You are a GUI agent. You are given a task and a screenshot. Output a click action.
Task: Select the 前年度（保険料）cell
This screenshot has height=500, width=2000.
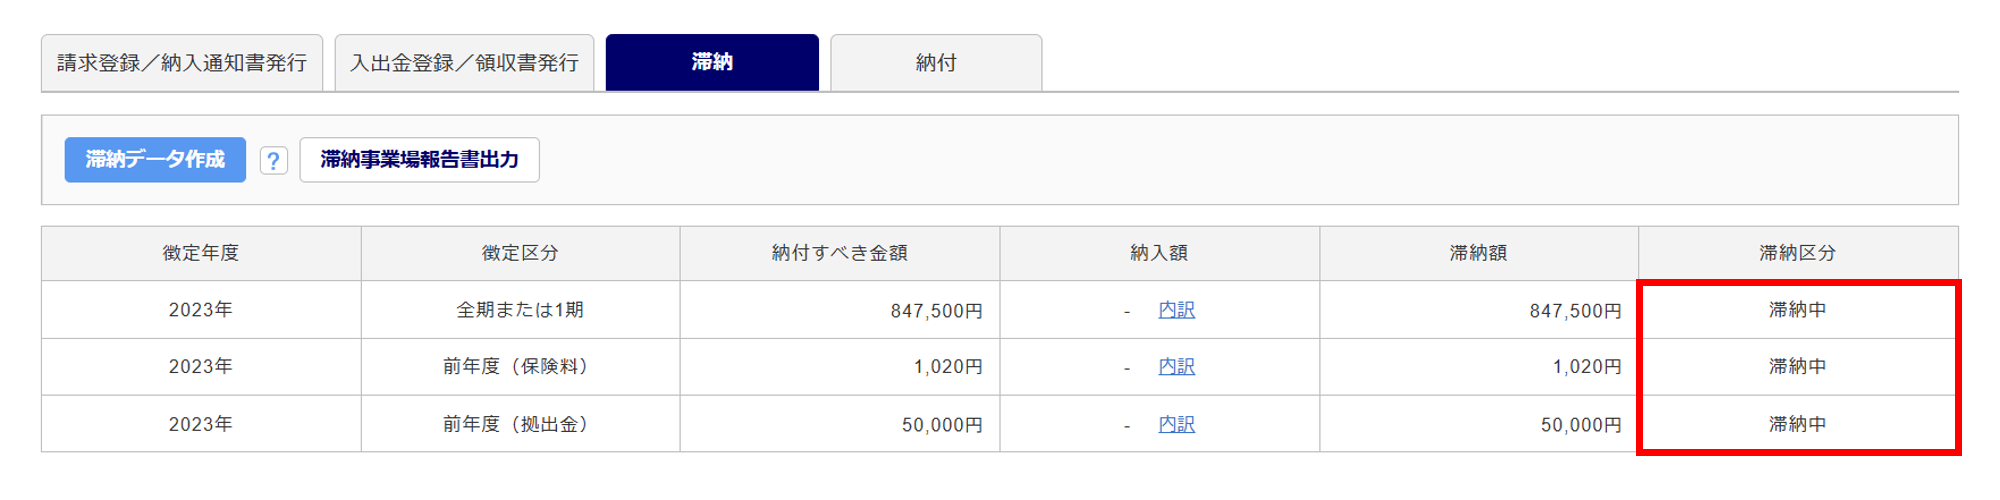(x=520, y=367)
